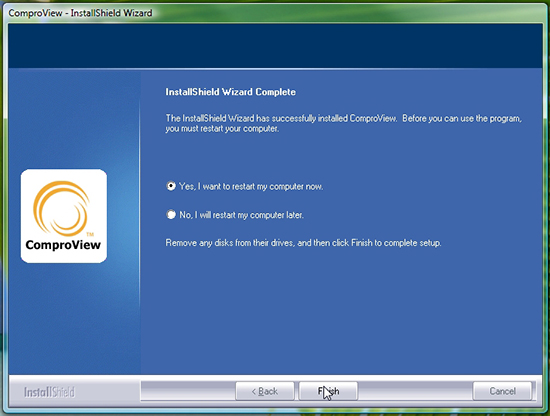Click the vertical divider beside the sidebar

pyautogui.click(x=140, y=221)
